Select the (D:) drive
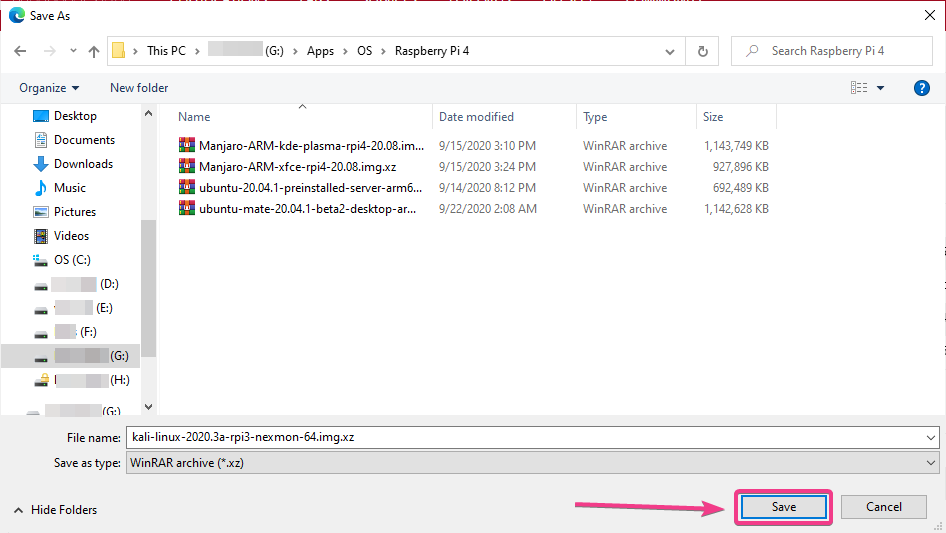This screenshot has height=533, width=946. click(77, 284)
